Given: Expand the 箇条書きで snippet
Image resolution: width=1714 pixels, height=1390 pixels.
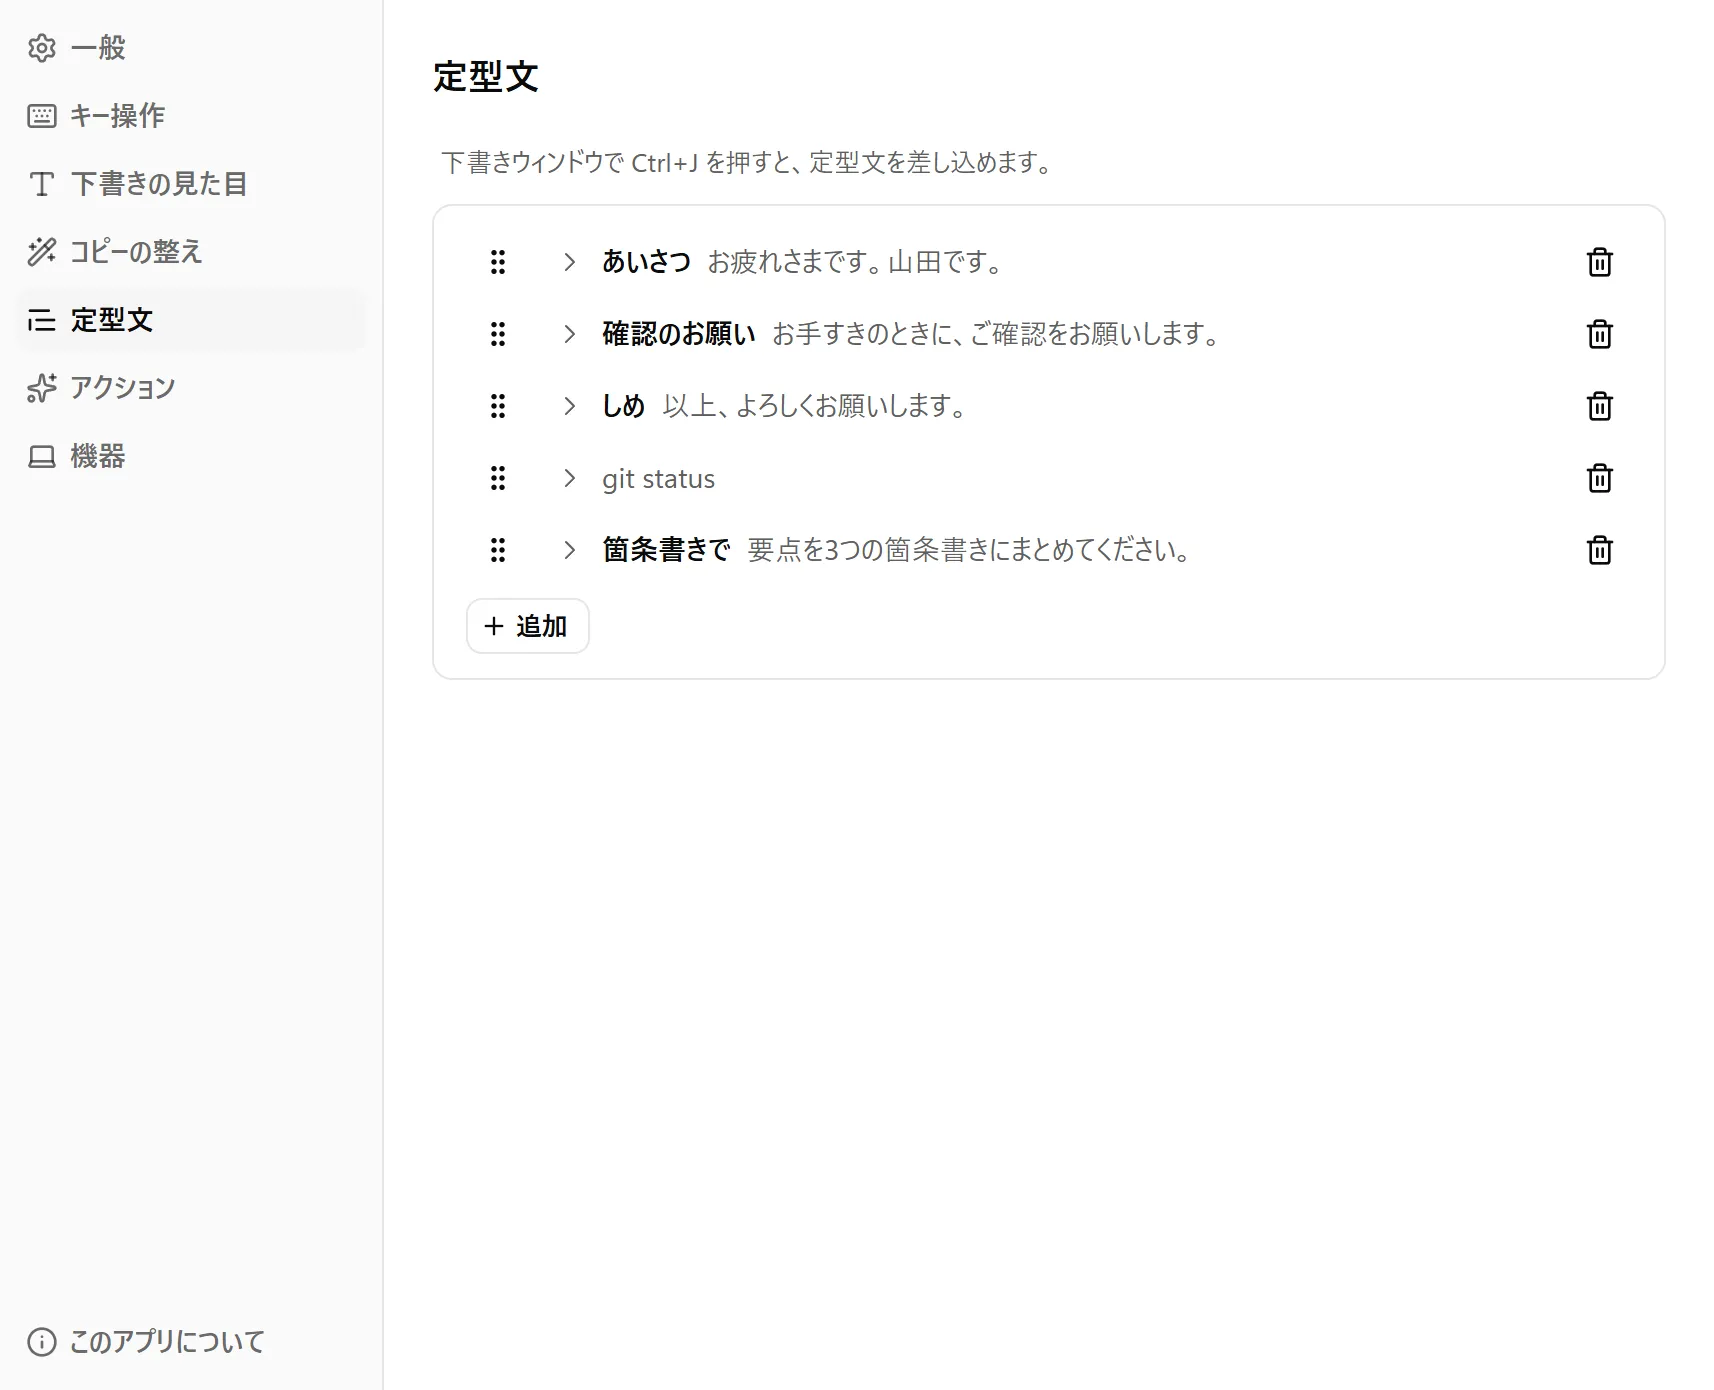Looking at the screenshot, I should (569, 550).
